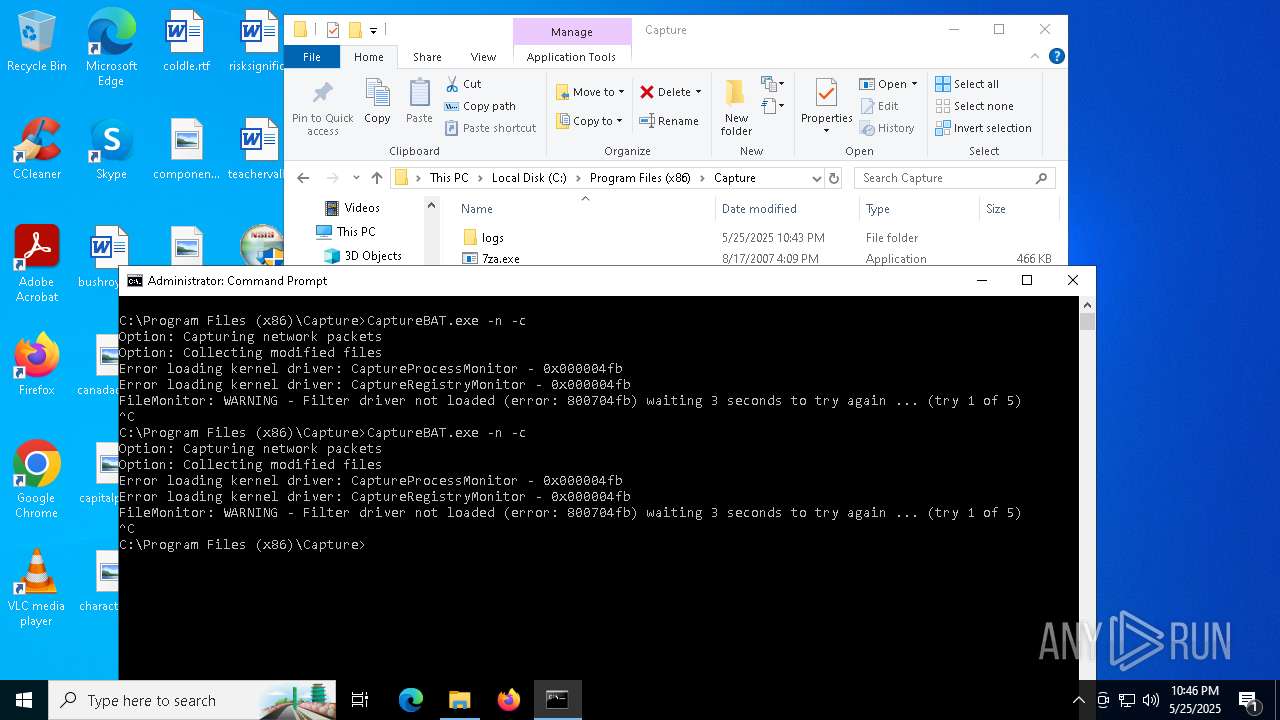Screen dimensions: 1280x720
Task: Open Properties from the ribbon
Action: point(826,108)
